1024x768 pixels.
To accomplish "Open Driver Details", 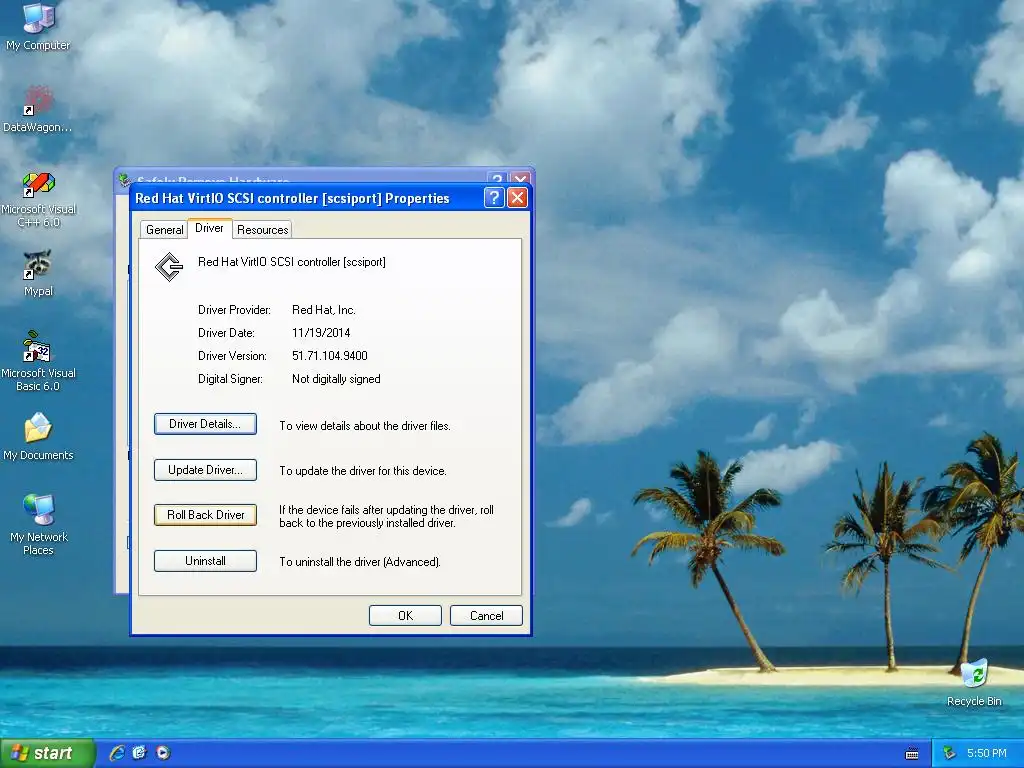I will (205, 424).
